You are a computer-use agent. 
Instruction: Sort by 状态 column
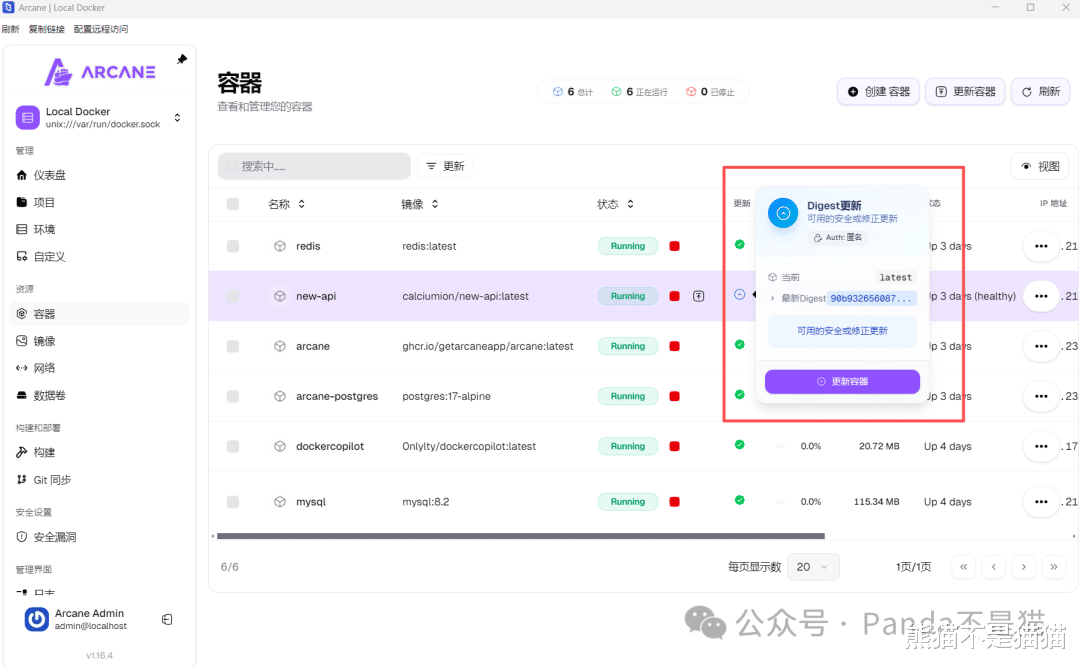[615, 204]
